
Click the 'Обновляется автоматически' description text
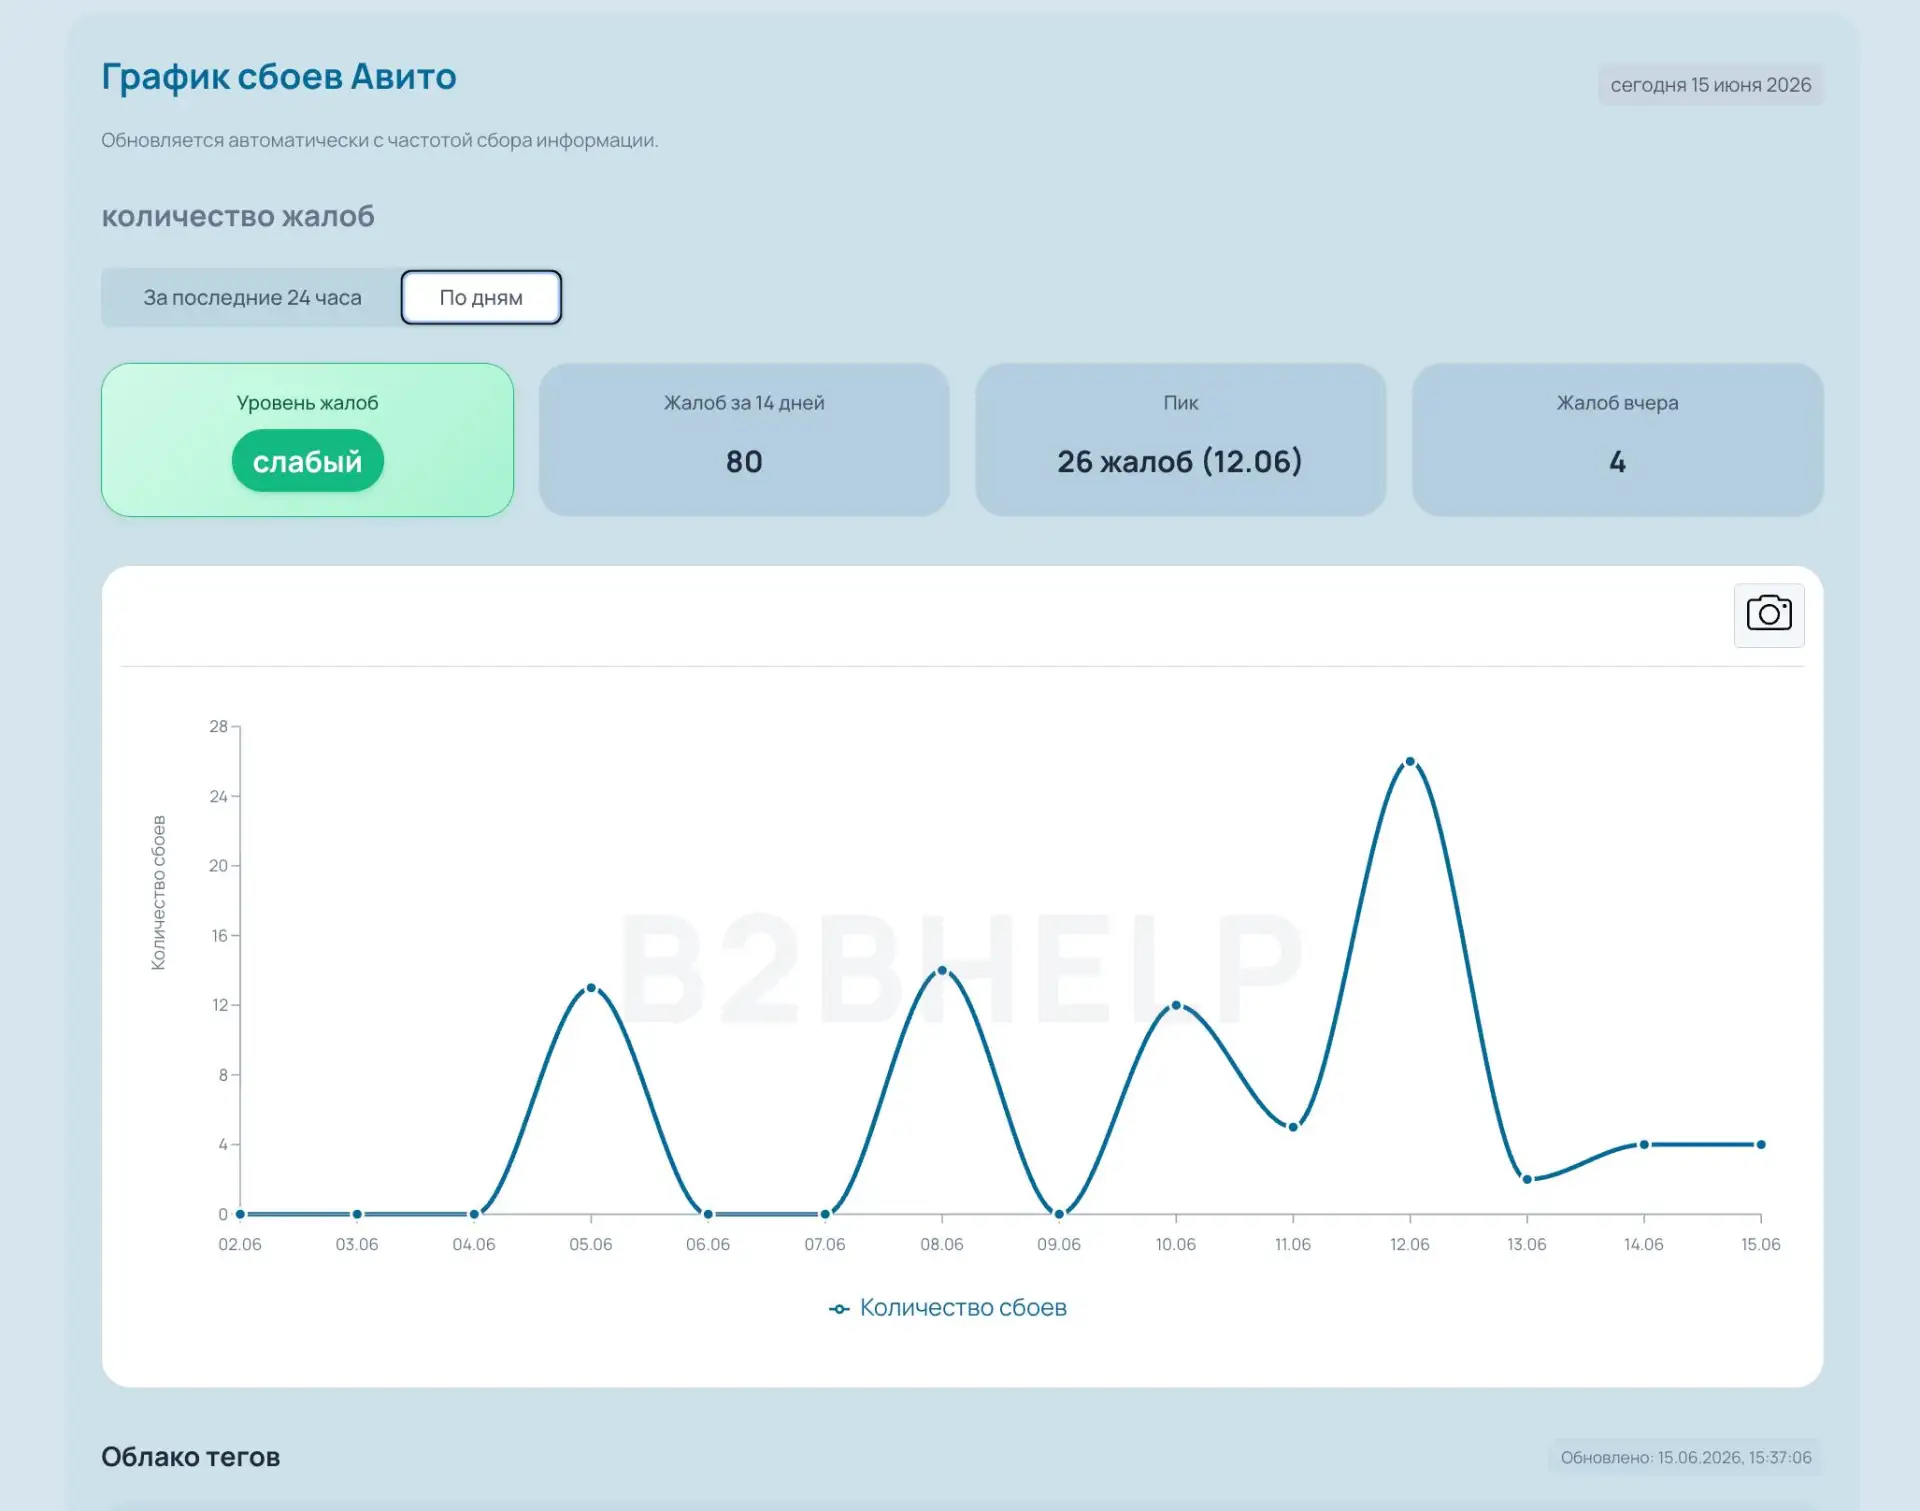(x=380, y=141)
